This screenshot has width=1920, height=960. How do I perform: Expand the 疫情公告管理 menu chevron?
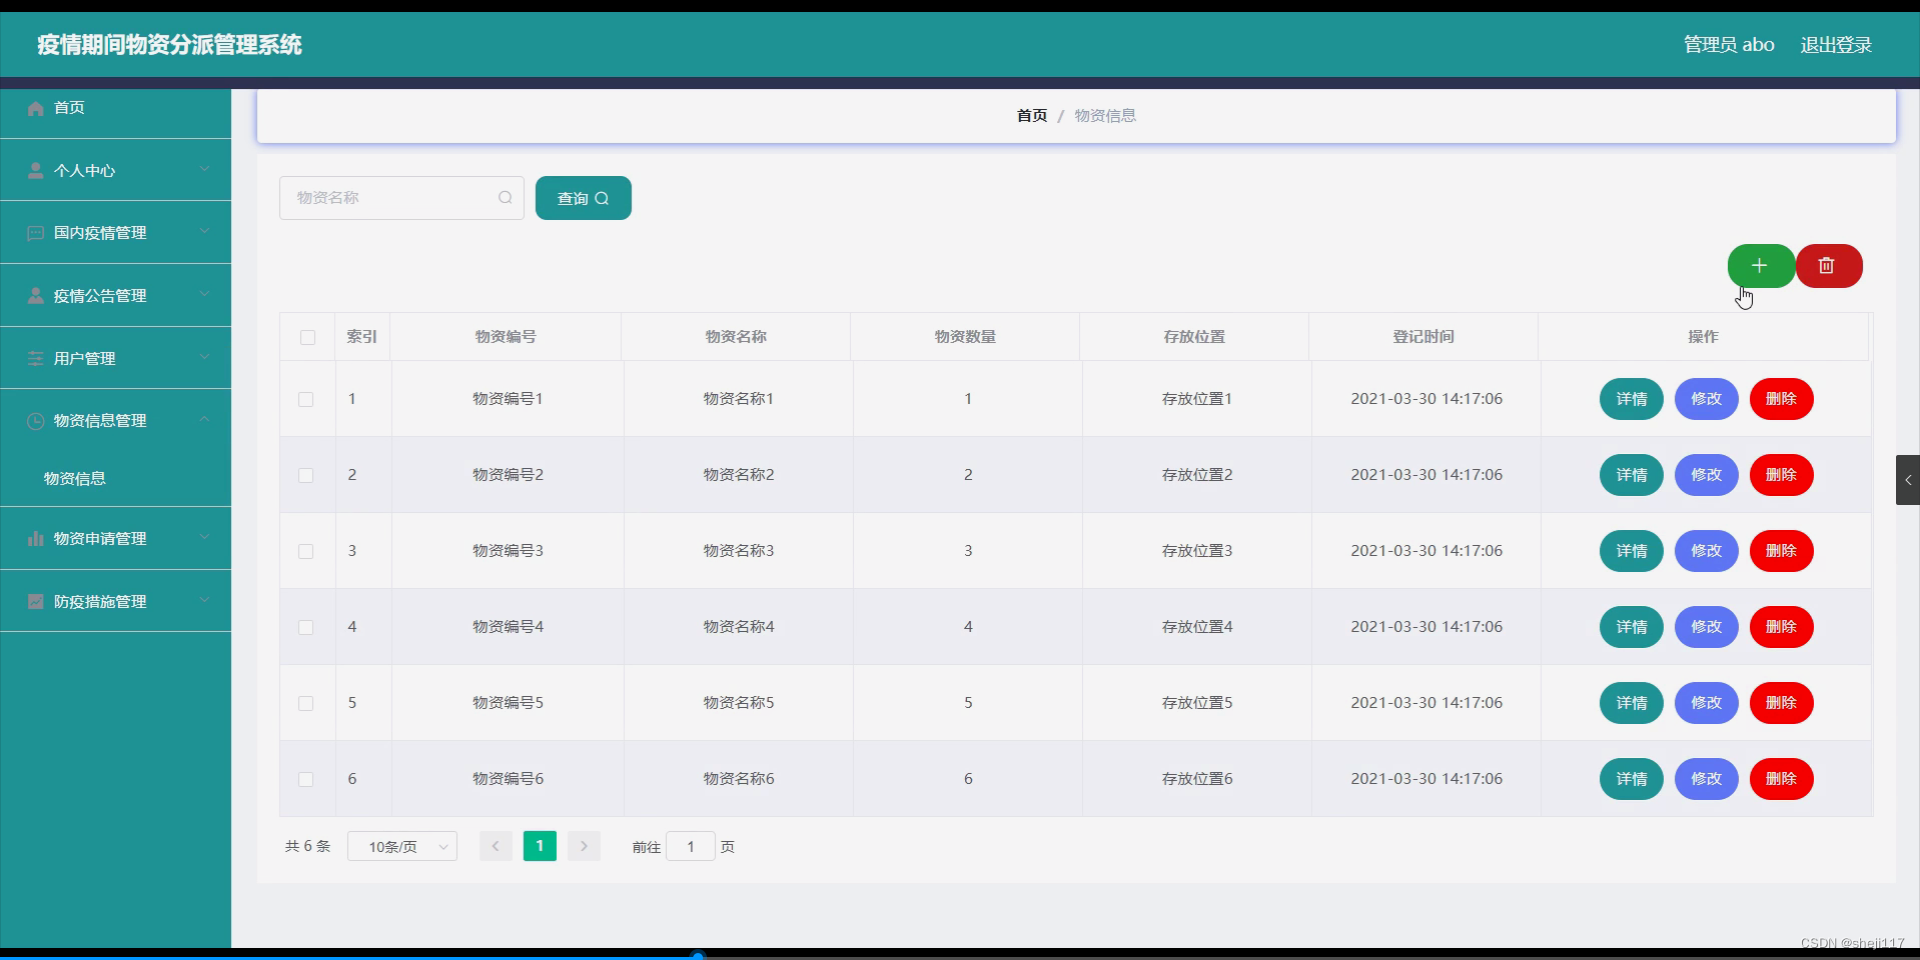[205, 294]
